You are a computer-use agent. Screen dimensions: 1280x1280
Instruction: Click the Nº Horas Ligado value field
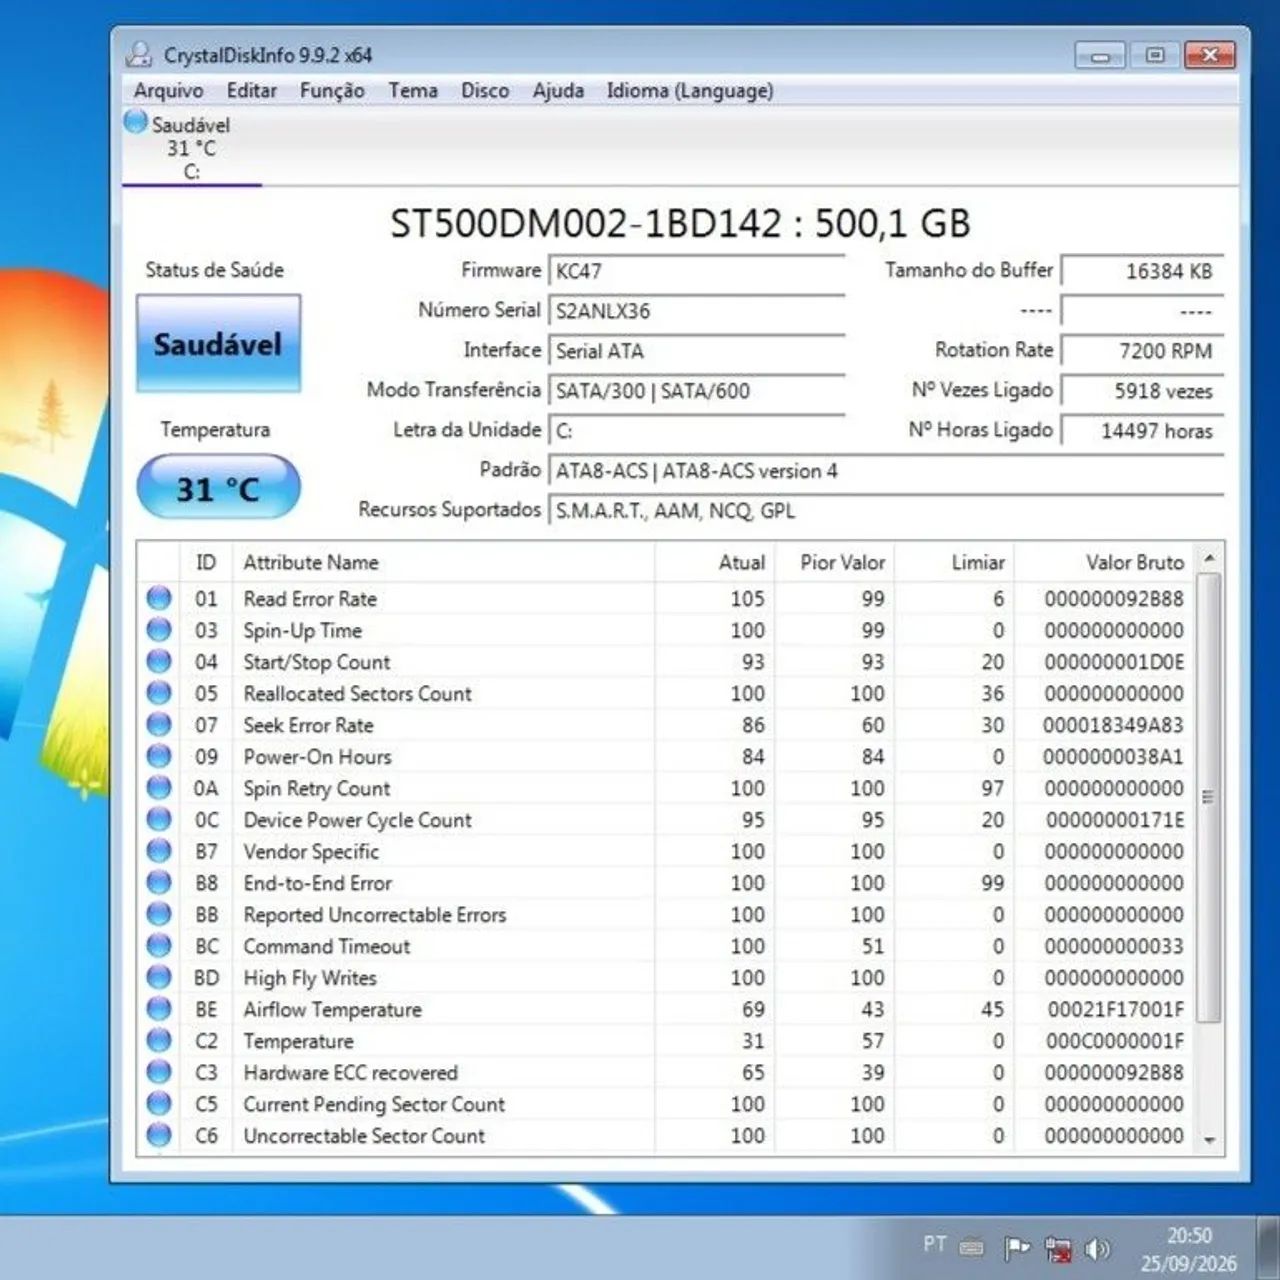[1142, 431]
